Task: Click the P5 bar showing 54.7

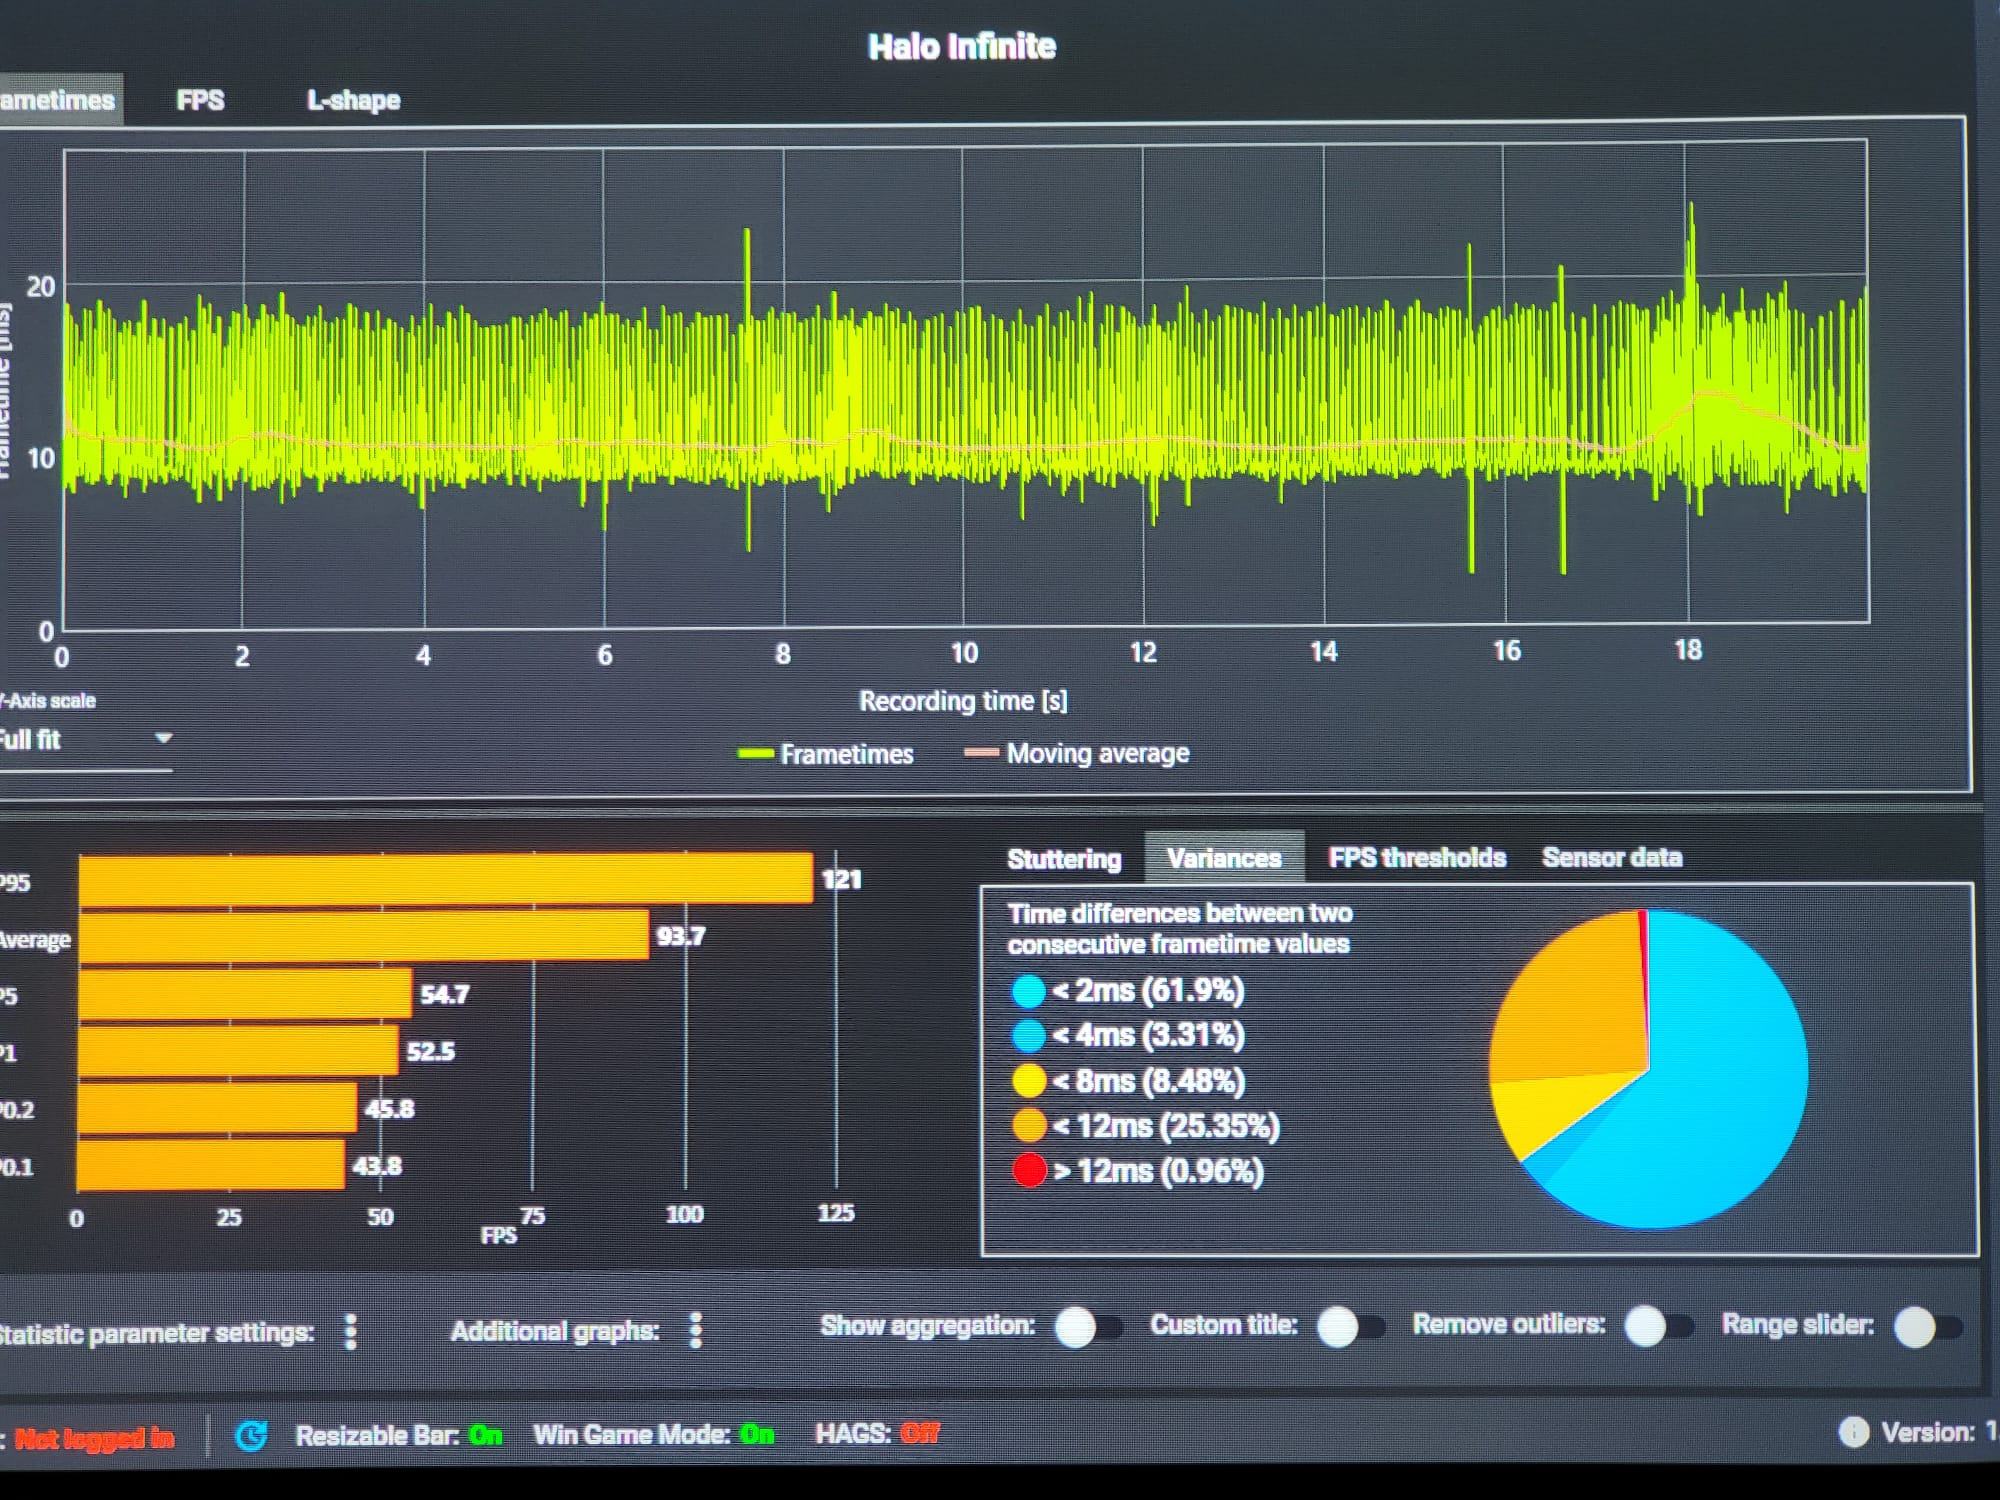Action: click(245, 993)
